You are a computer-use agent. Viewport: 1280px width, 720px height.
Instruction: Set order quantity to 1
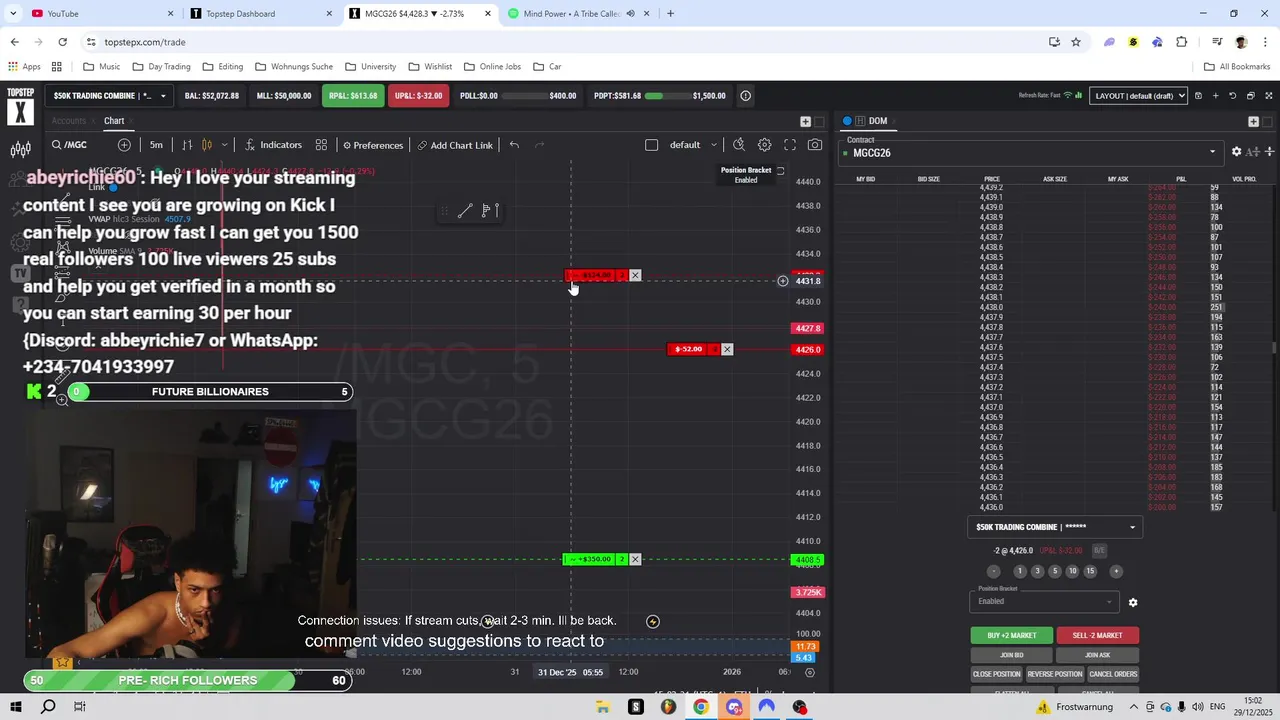pyautogui.click(x=1020, y=571)
